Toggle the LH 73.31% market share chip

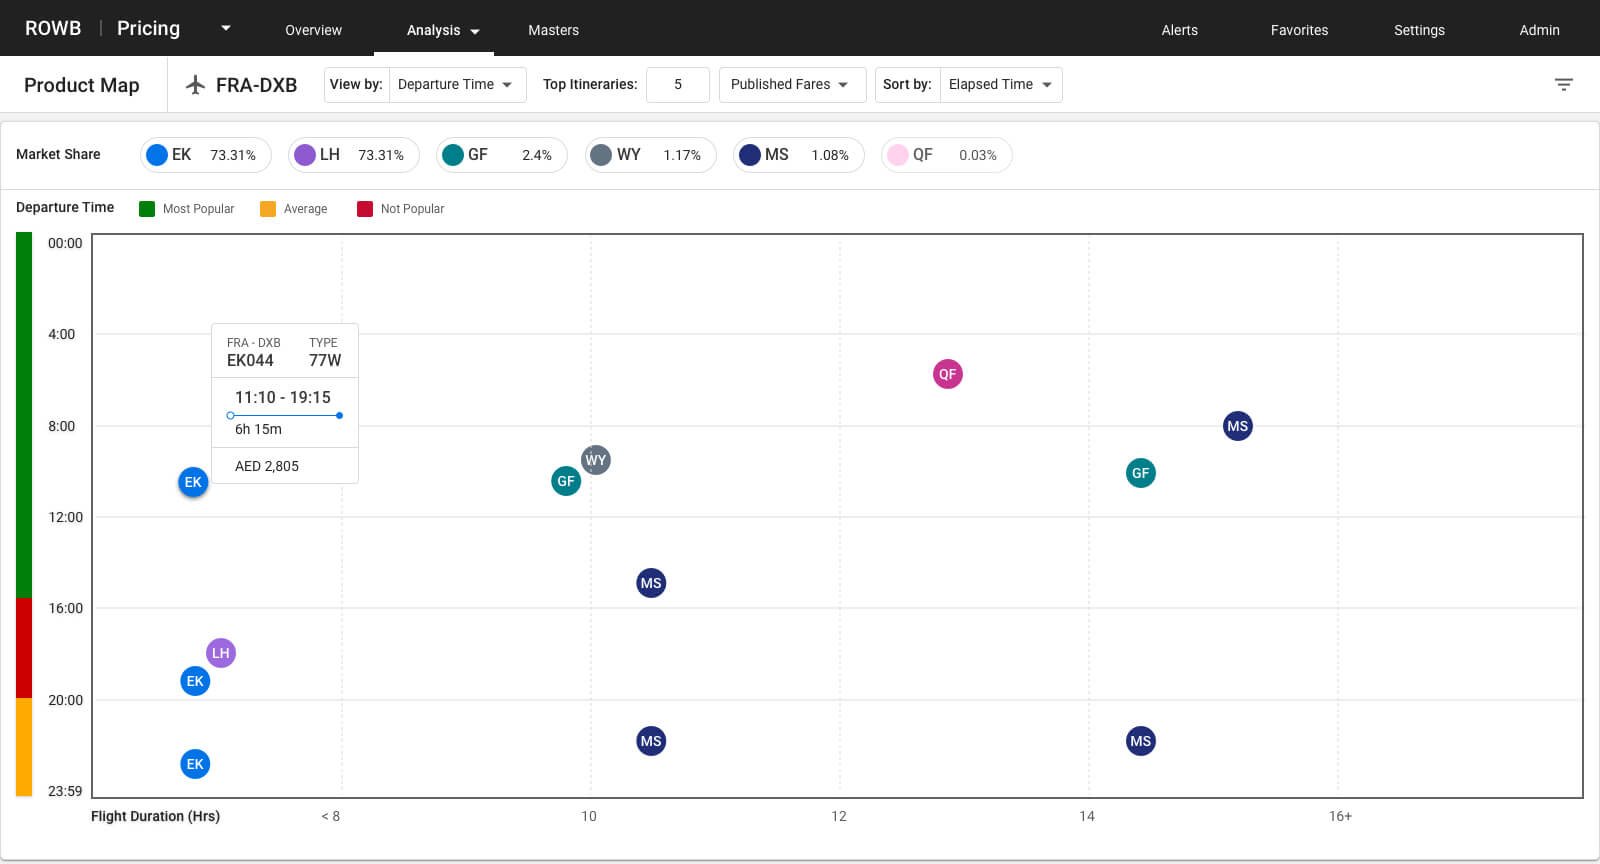coord(354,155)
